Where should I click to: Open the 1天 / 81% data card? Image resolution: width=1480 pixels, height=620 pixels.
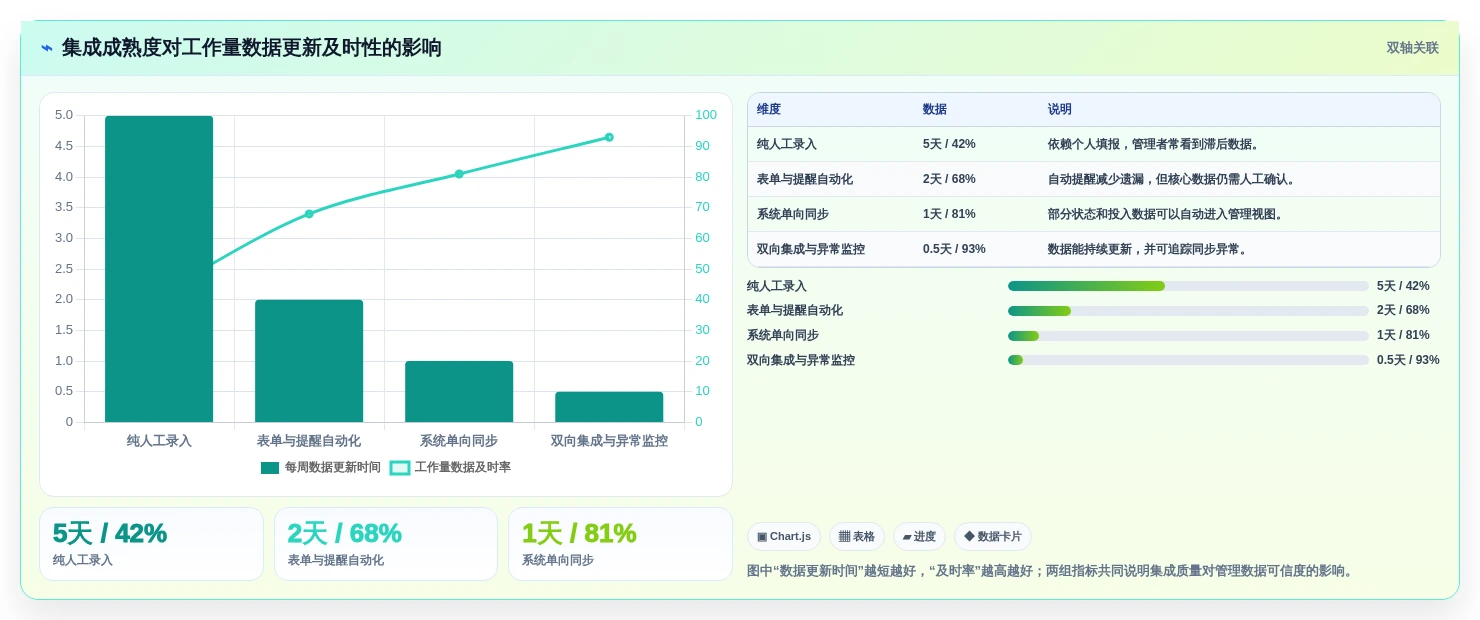[620, 544]
